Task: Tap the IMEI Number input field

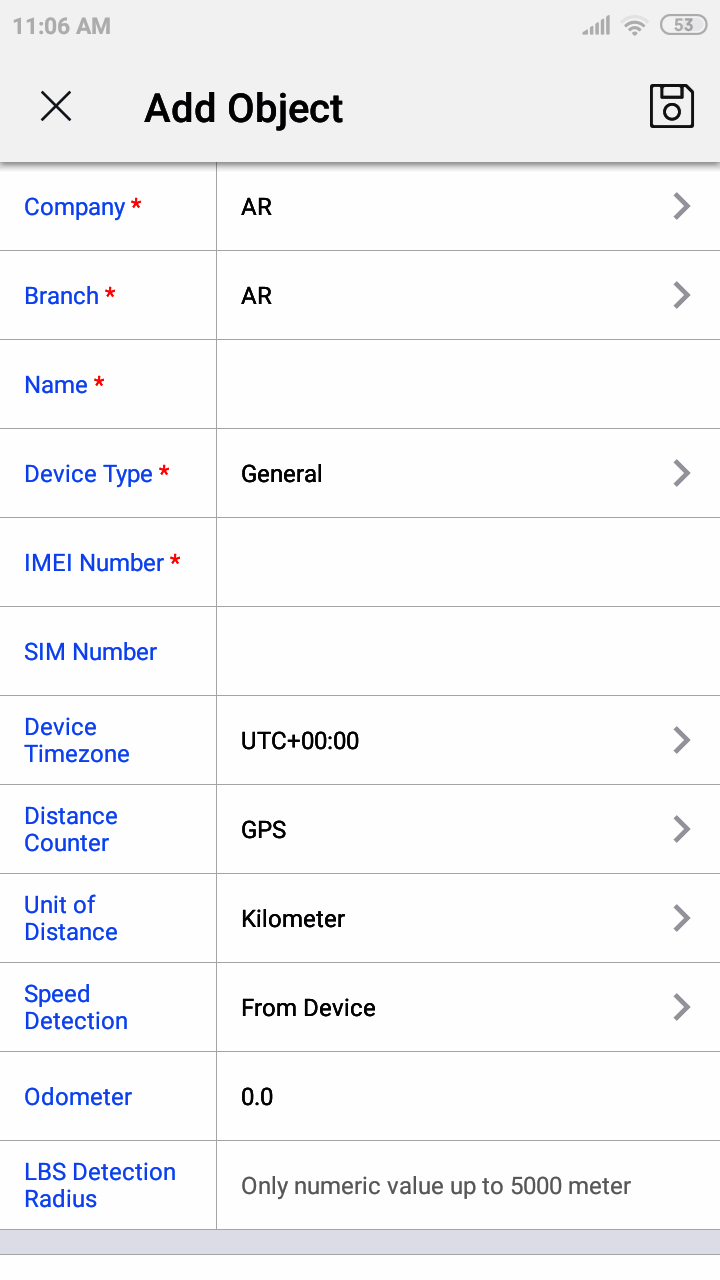Action: click(x=468, y=563)
